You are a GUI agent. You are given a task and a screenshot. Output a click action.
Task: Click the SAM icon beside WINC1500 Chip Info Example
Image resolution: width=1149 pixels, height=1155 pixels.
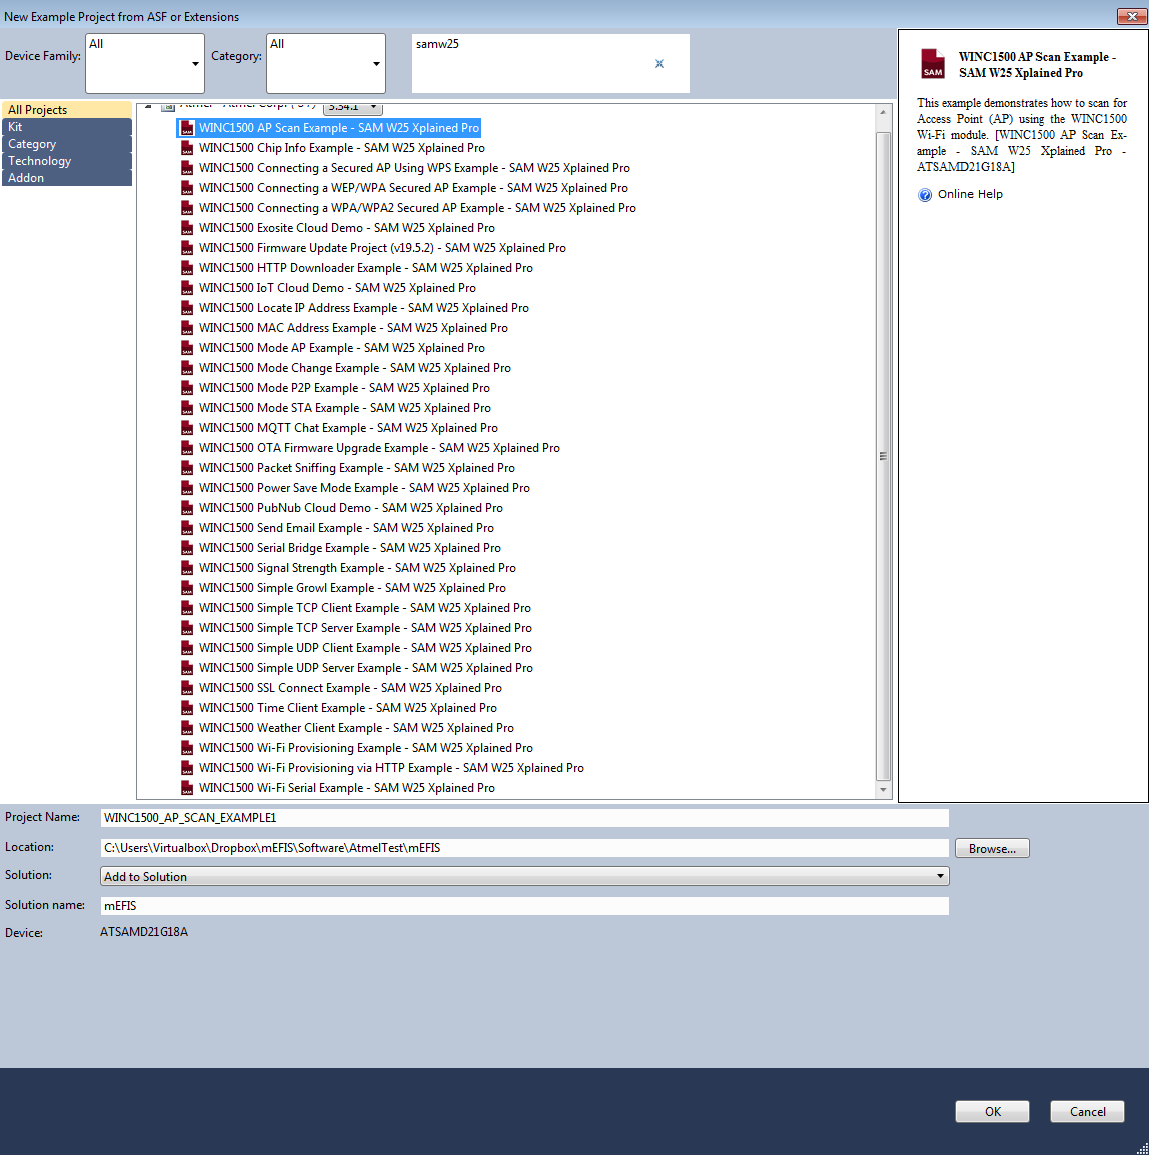187,148
